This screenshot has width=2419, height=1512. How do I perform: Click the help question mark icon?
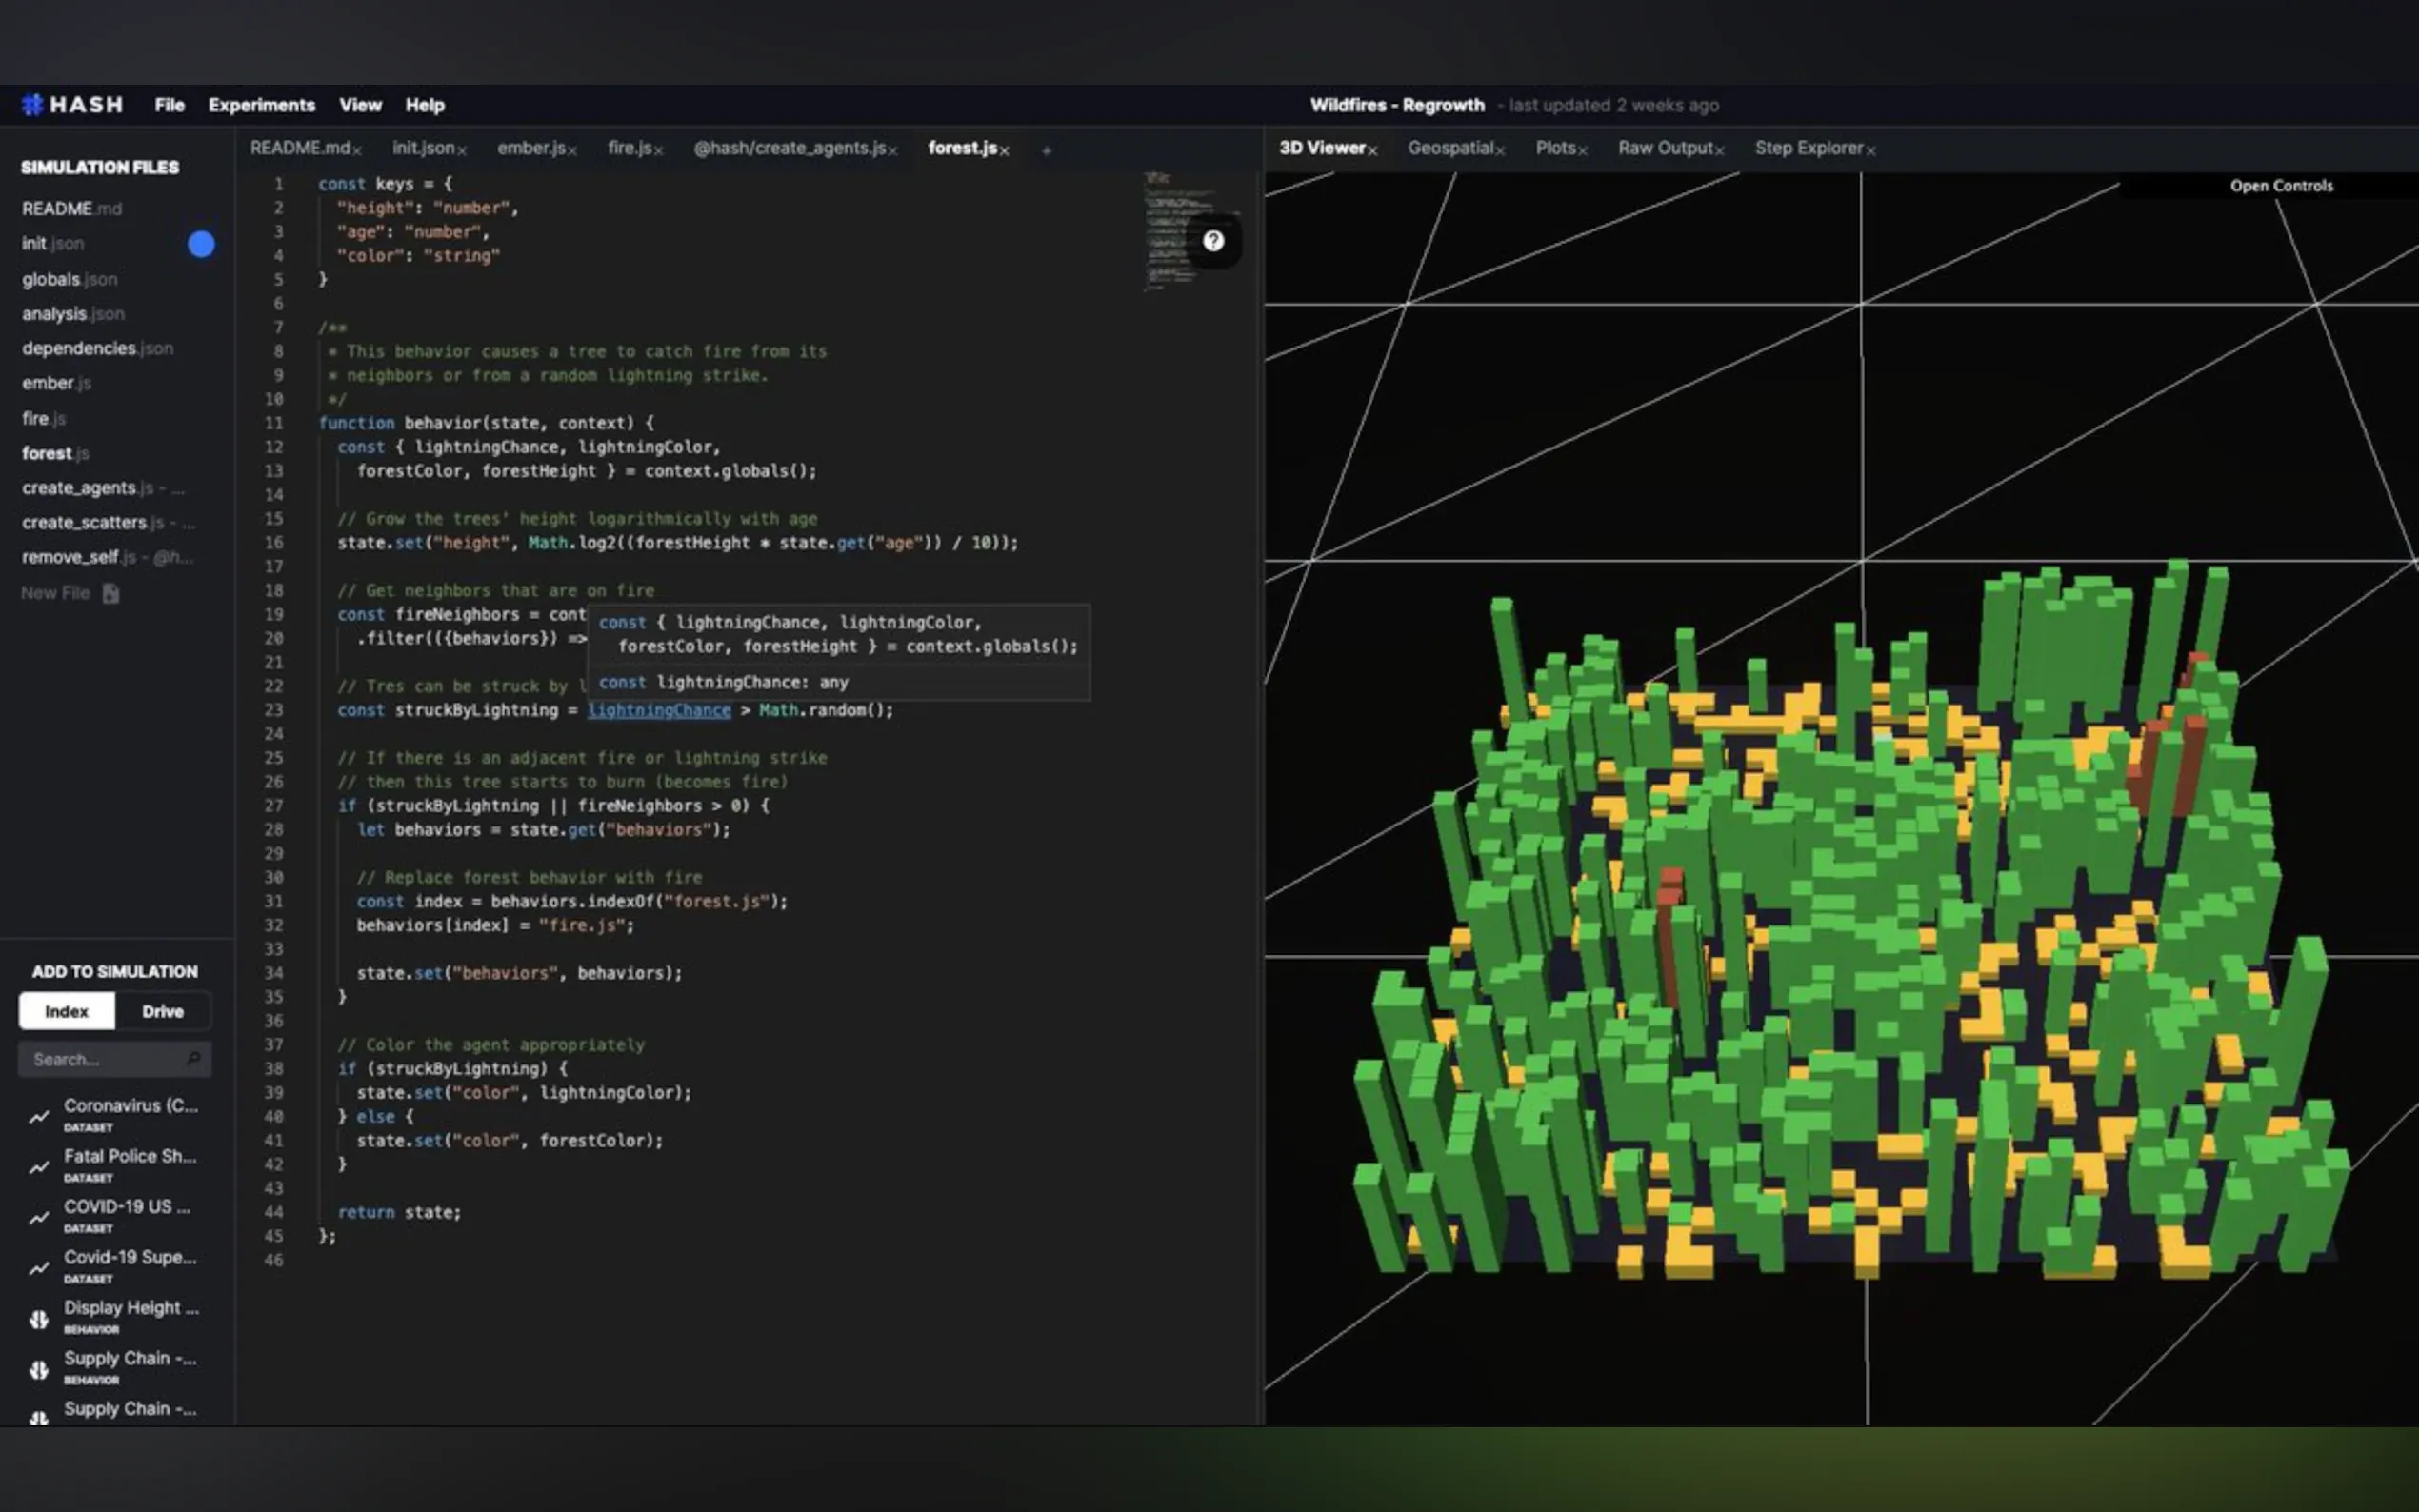coord(1213,241)
